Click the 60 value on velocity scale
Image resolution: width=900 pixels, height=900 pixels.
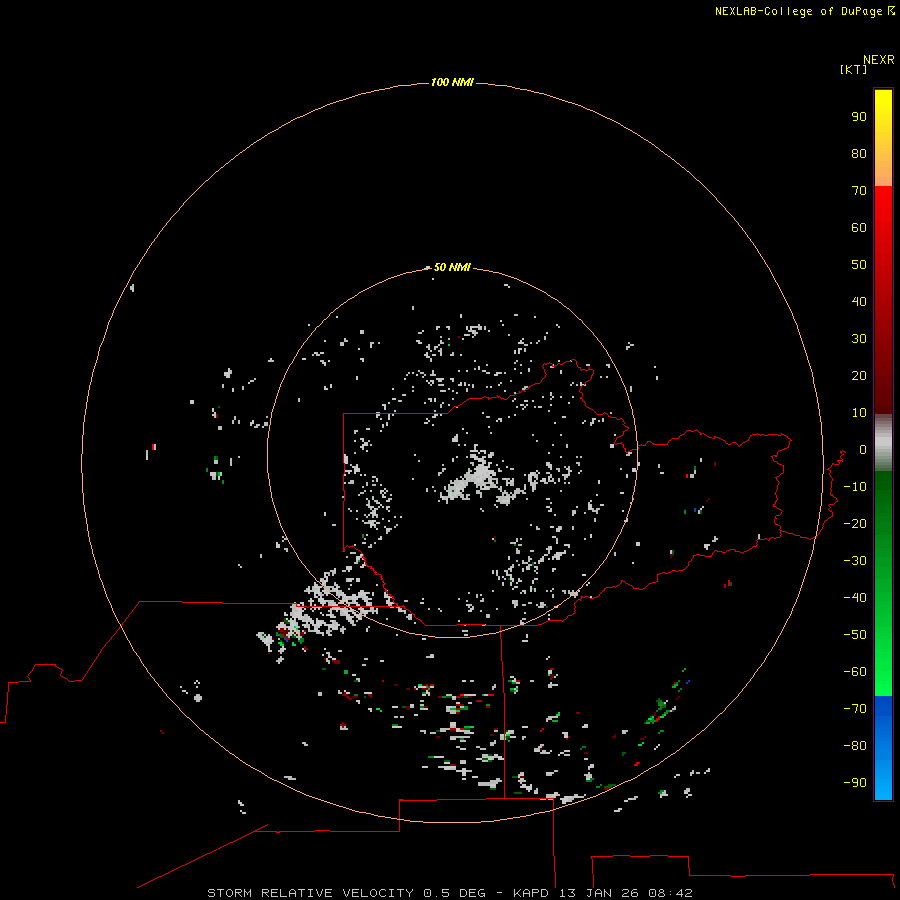(859, 228)
